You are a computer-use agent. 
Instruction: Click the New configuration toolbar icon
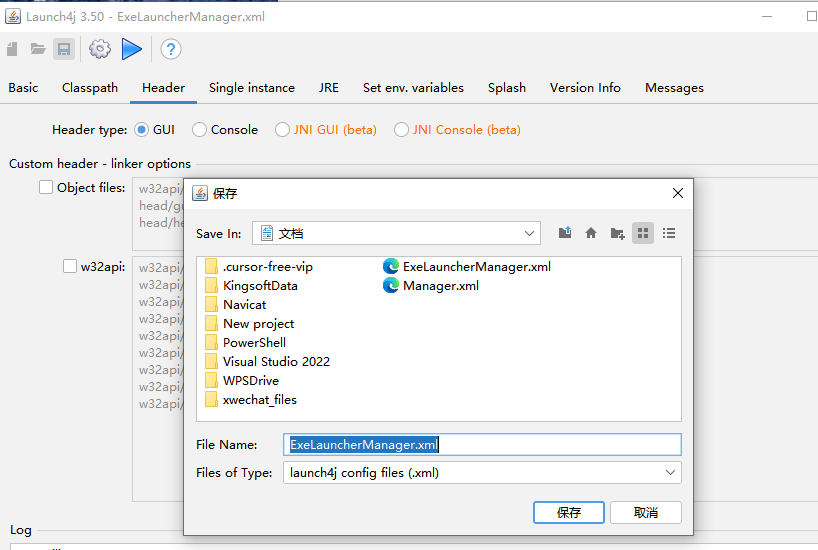pyautogui.click(x=12, y=49)
